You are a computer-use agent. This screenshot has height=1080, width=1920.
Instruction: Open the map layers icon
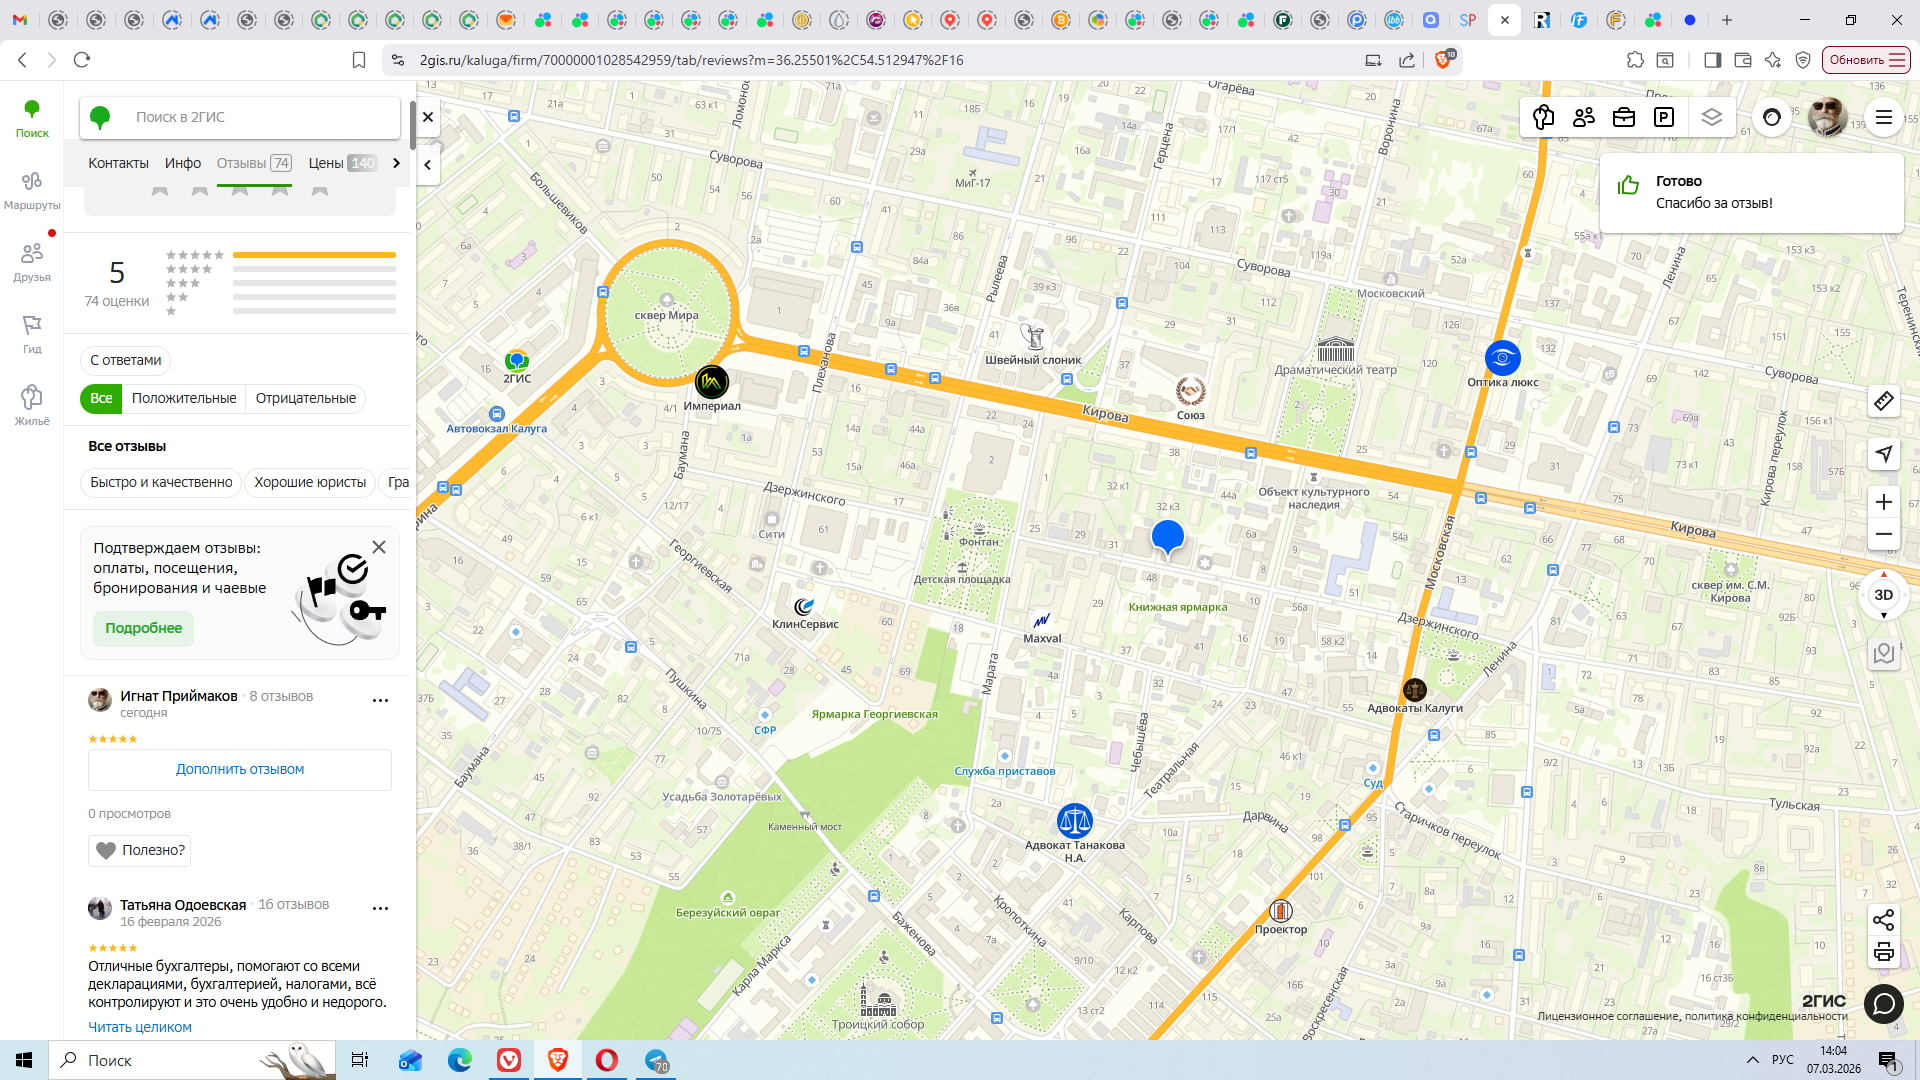(1712, 118)
